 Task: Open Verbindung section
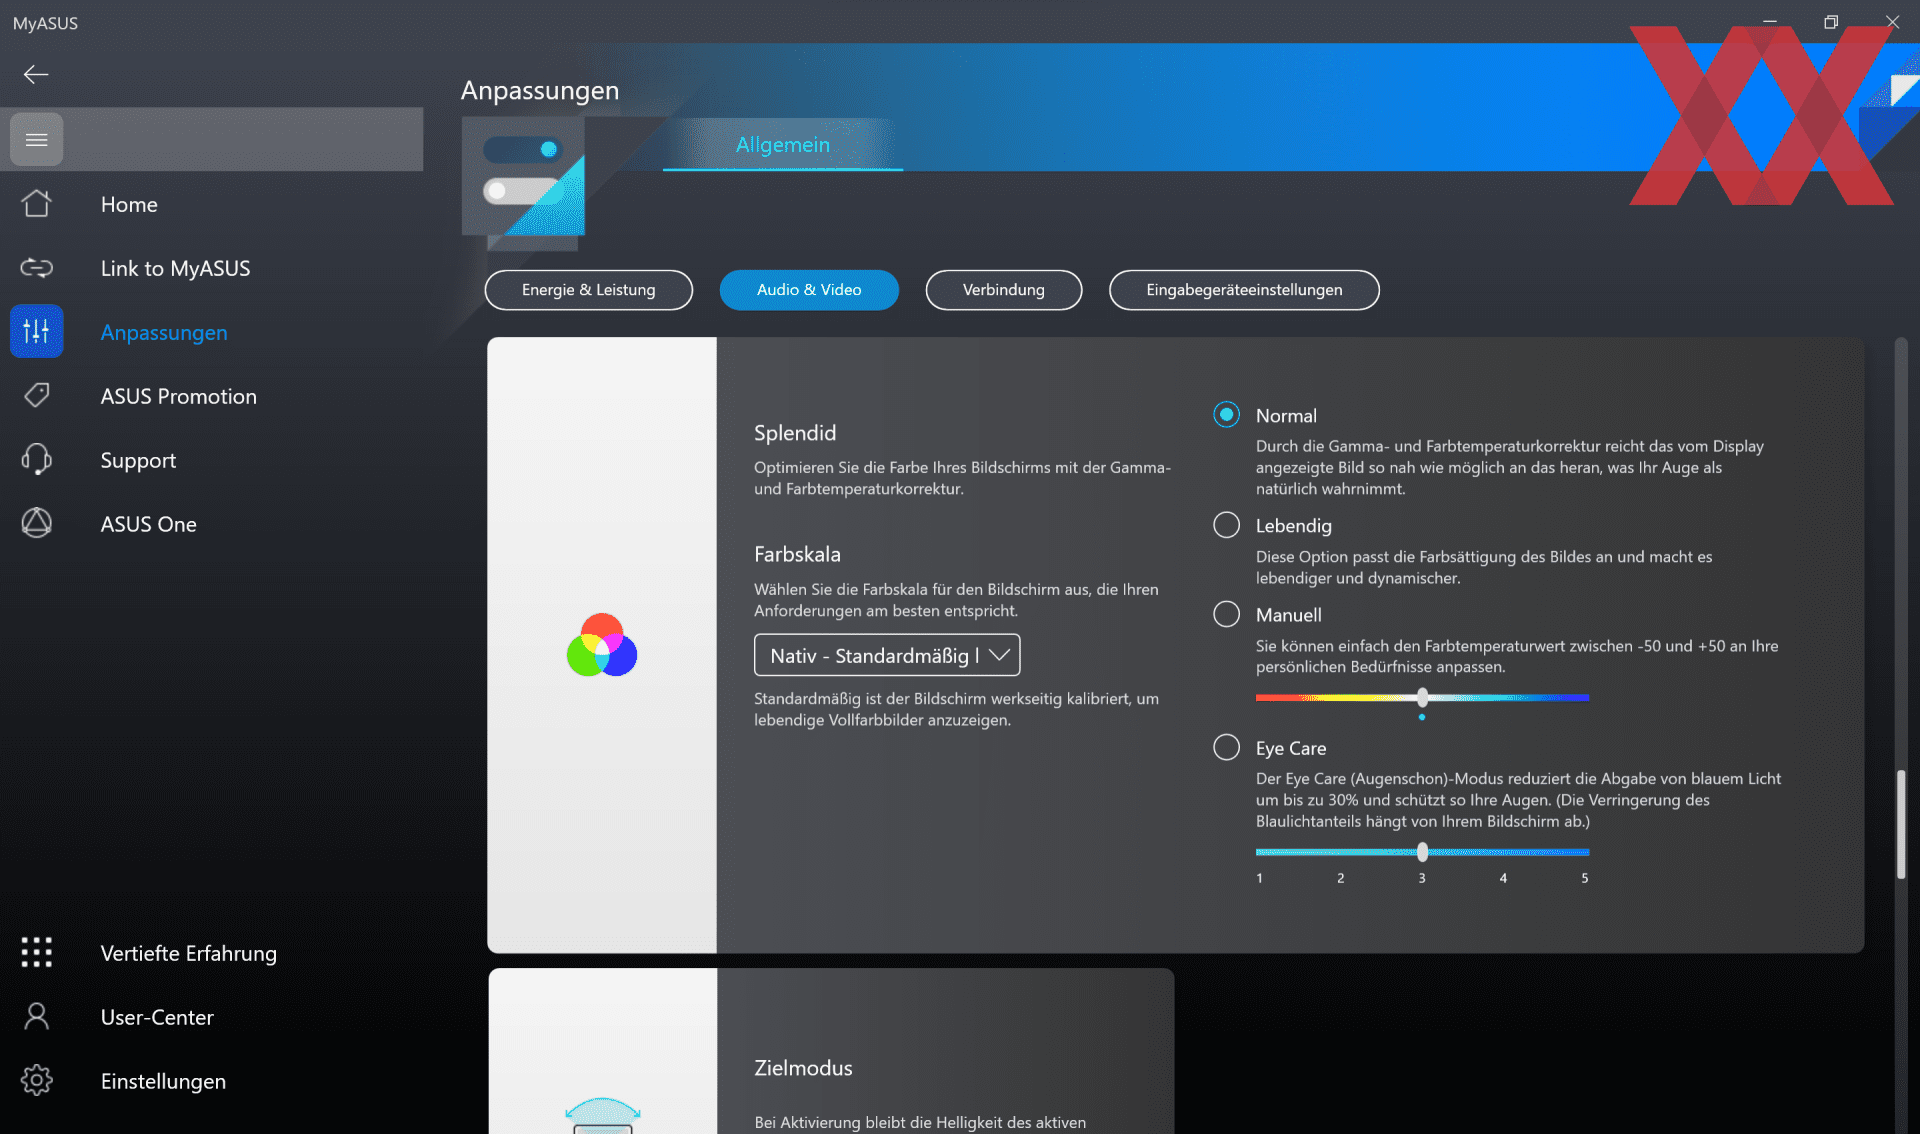(1004, 290)
